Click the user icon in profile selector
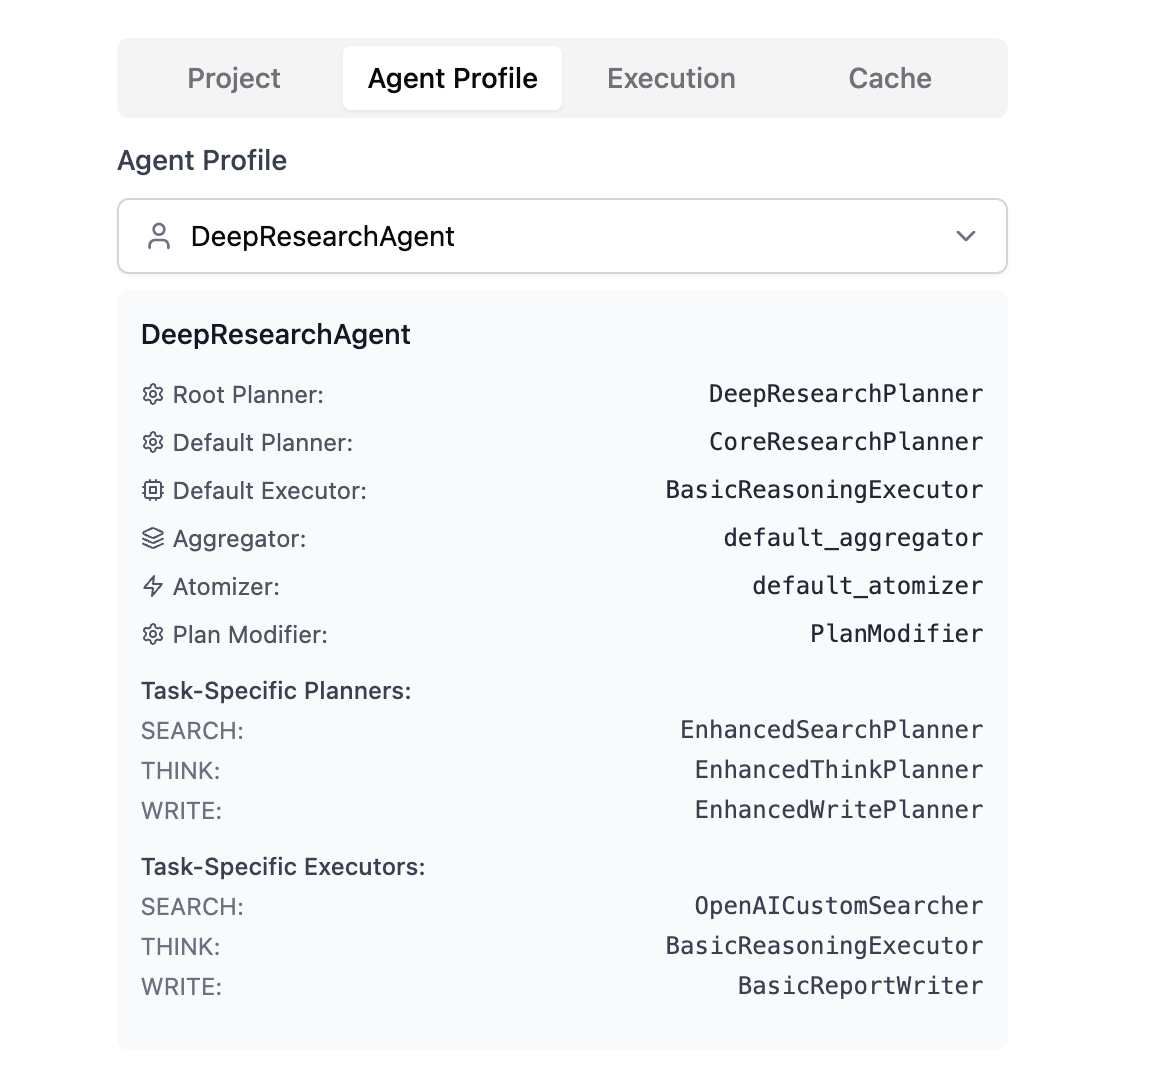The image size is (1174, 1092). point(159,236)
